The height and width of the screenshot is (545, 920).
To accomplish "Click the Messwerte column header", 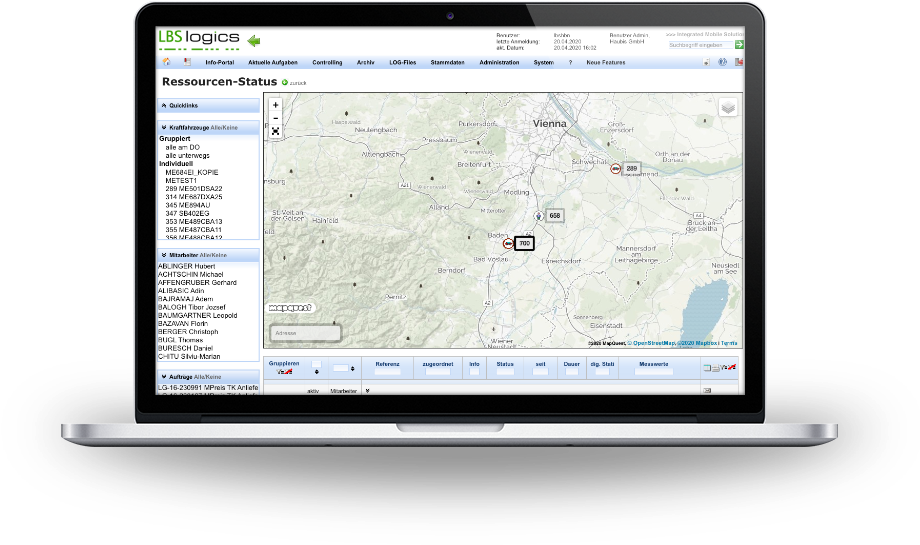I will [654, 364].
